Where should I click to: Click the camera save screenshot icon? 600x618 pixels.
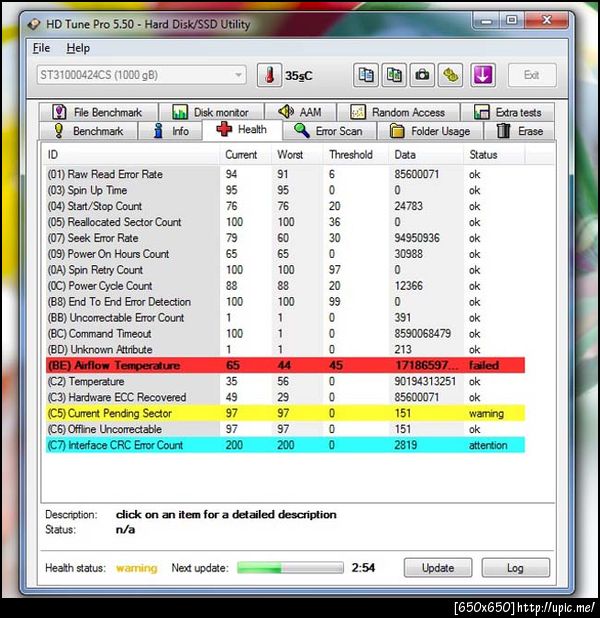pos(422,75)
